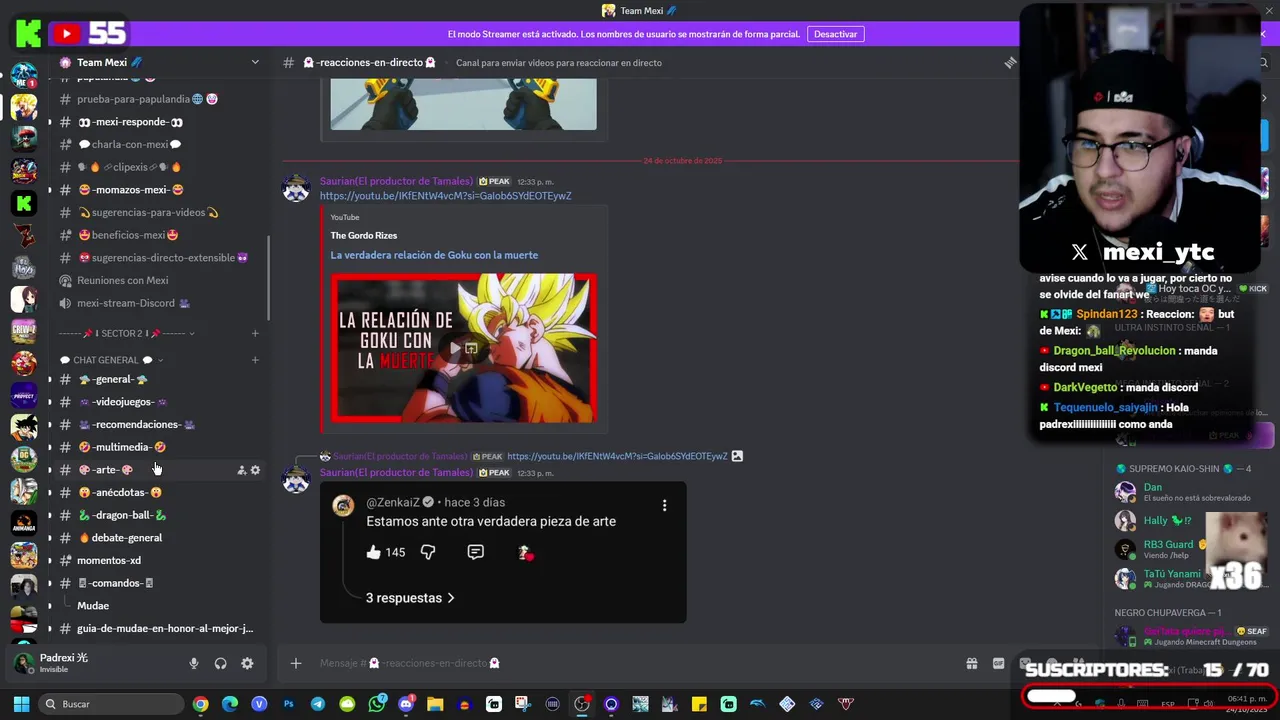This screenshot has height=720, width=1280.
Task: Open File Explorer folder in taskbar
Action: point(435,704)
